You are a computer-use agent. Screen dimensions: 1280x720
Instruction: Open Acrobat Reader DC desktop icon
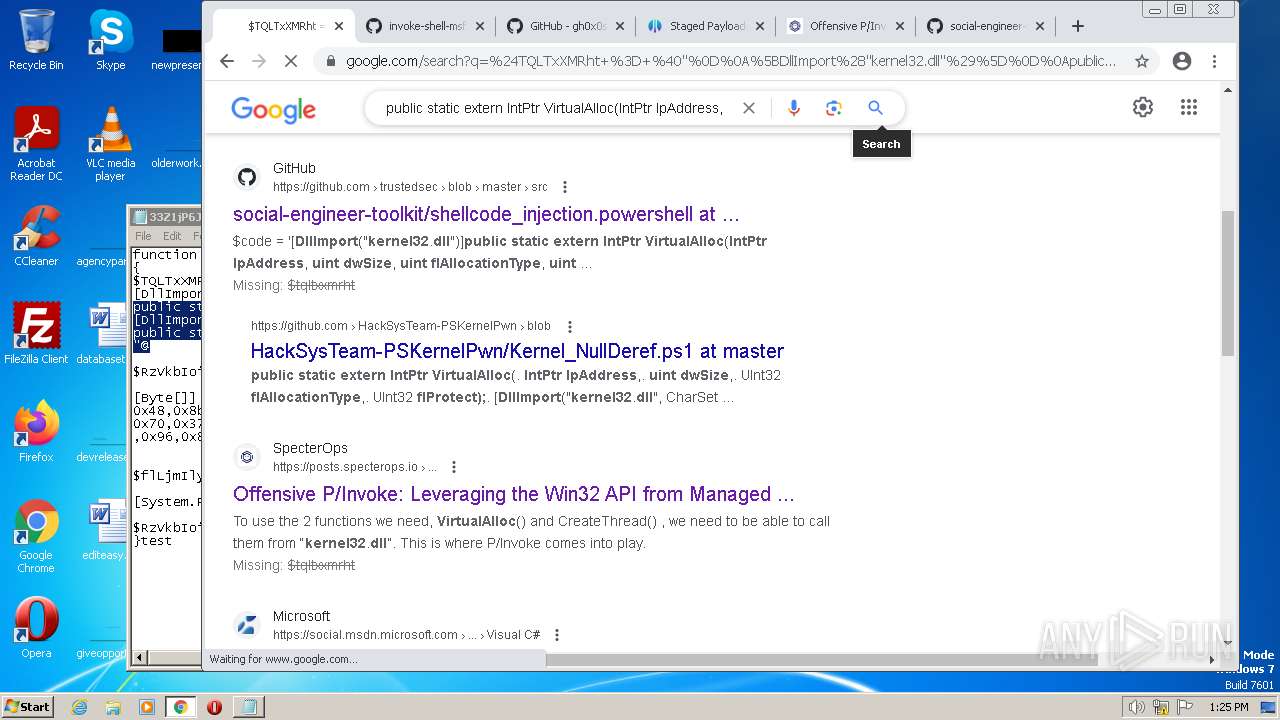click(x=36, y=144)
